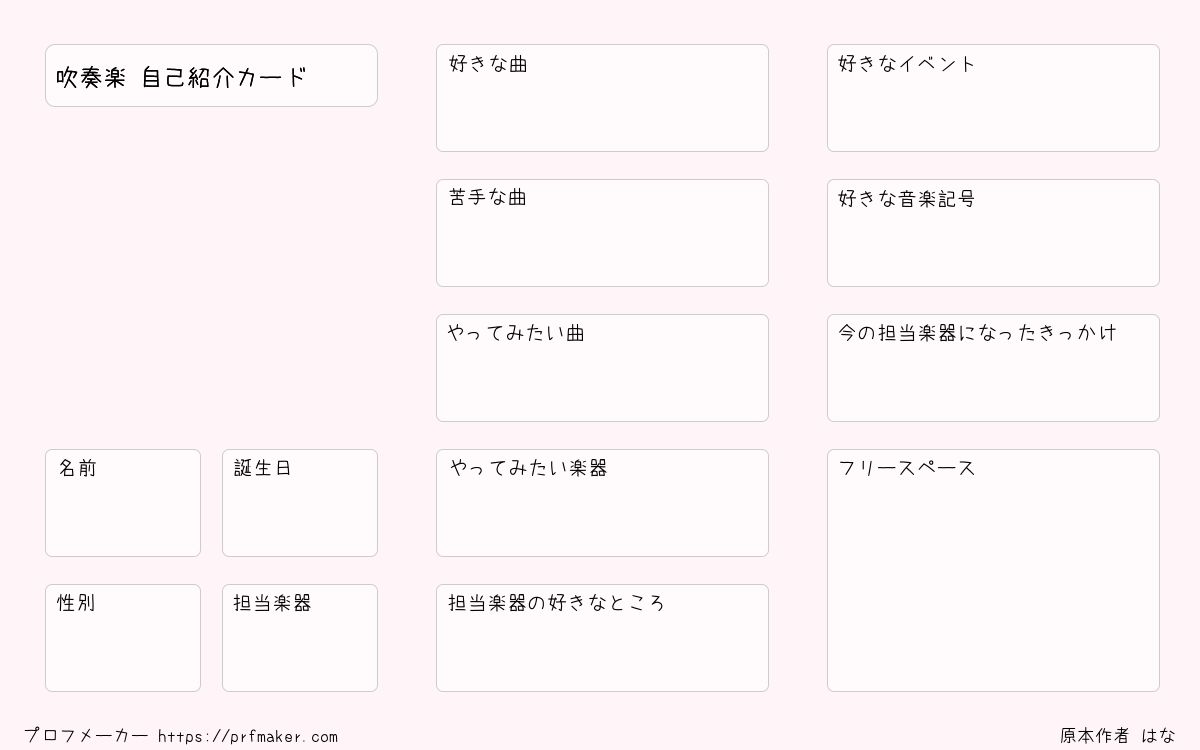Select the 好きなイベント field
The width and height of the screenshot is (1200, 750).
click(993, 98)
